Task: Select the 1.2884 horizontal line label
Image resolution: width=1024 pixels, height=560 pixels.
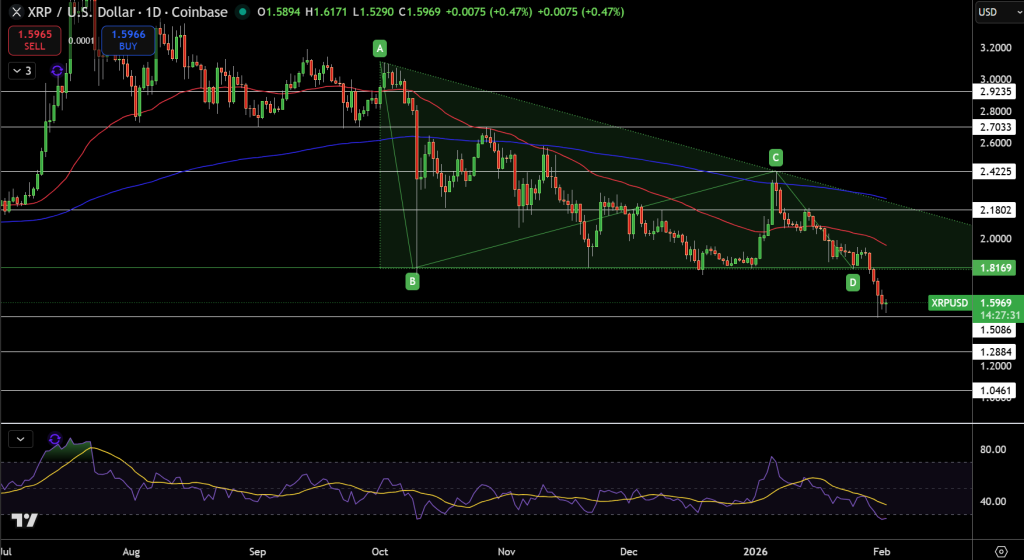Action: tap(997, 352)
